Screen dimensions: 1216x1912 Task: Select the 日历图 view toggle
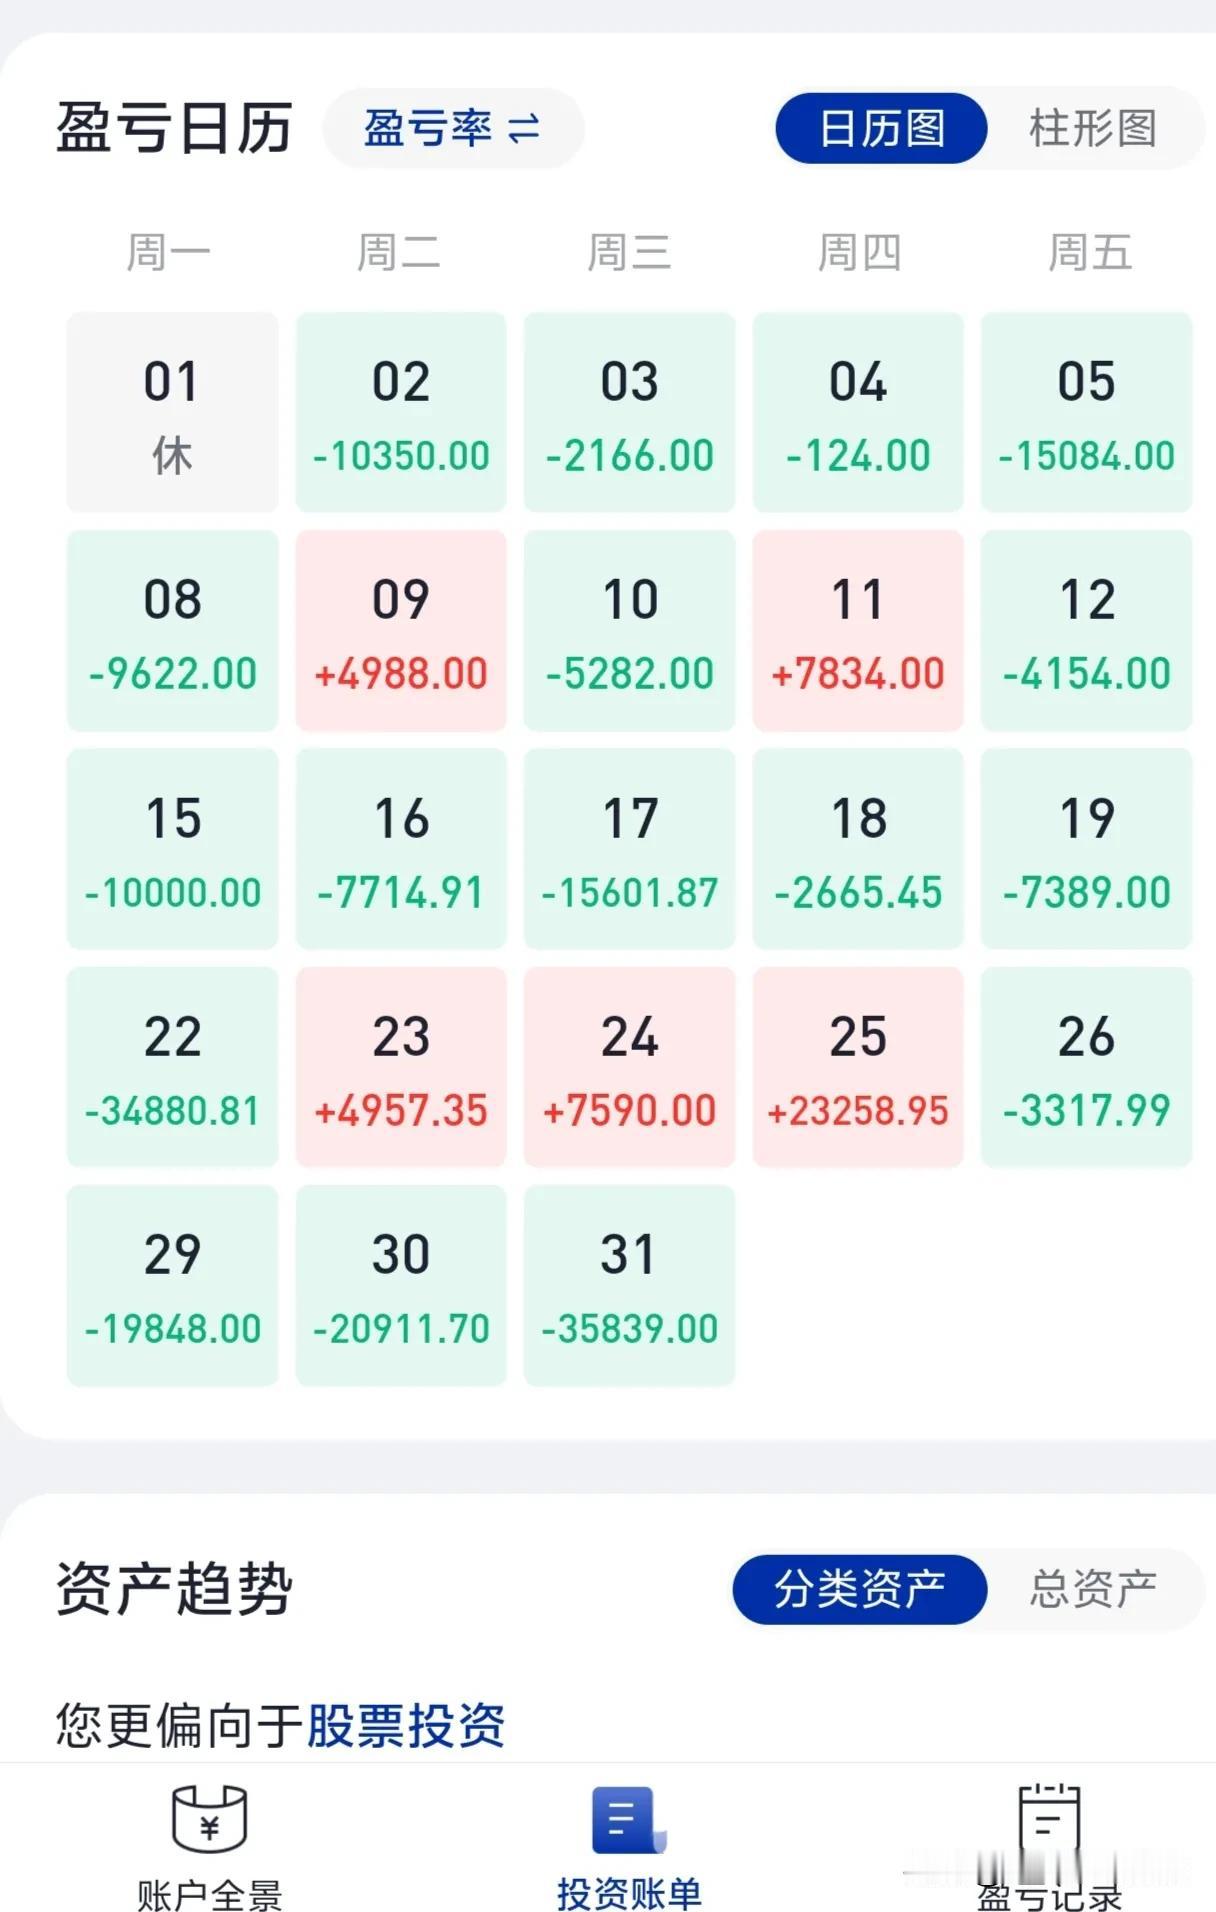pos(881,128)
